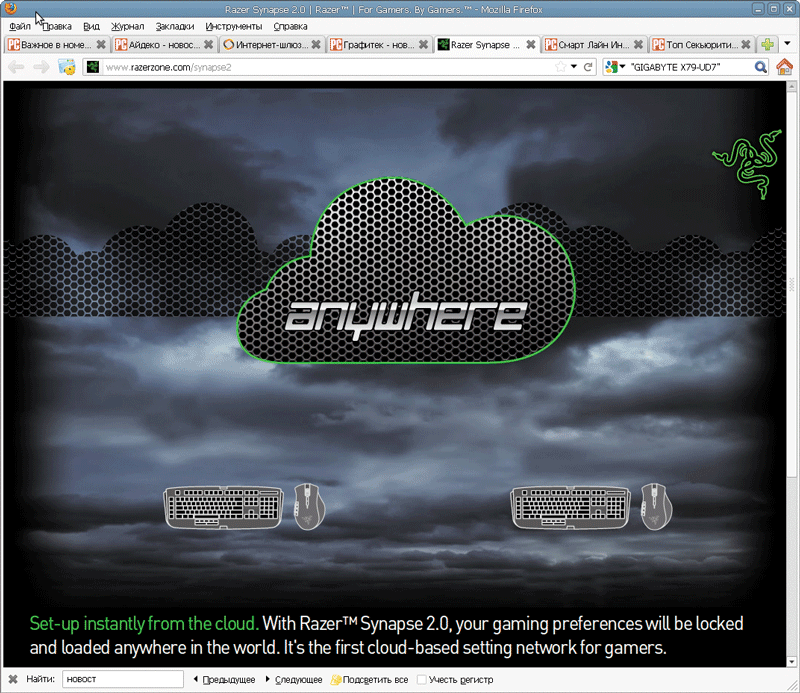
Task: Click 'Set-up instantly from the cloud.' text
Action: click(x=144, y=624)
